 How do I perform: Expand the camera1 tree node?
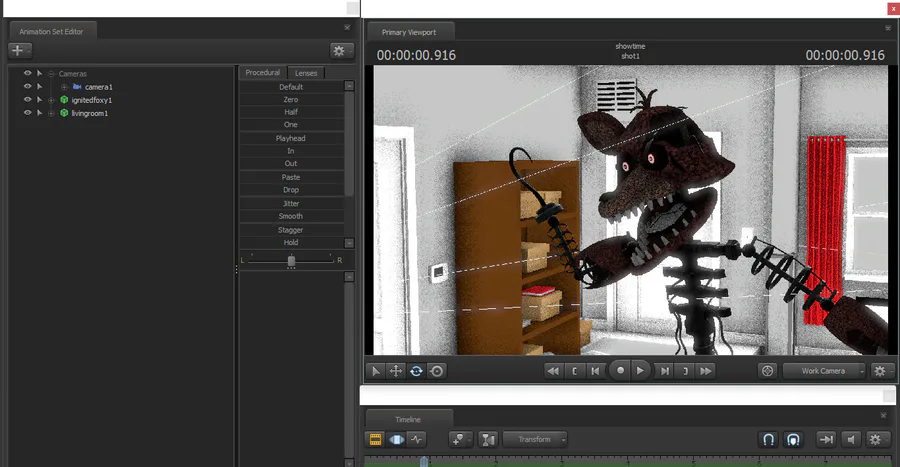coord(64,87)
